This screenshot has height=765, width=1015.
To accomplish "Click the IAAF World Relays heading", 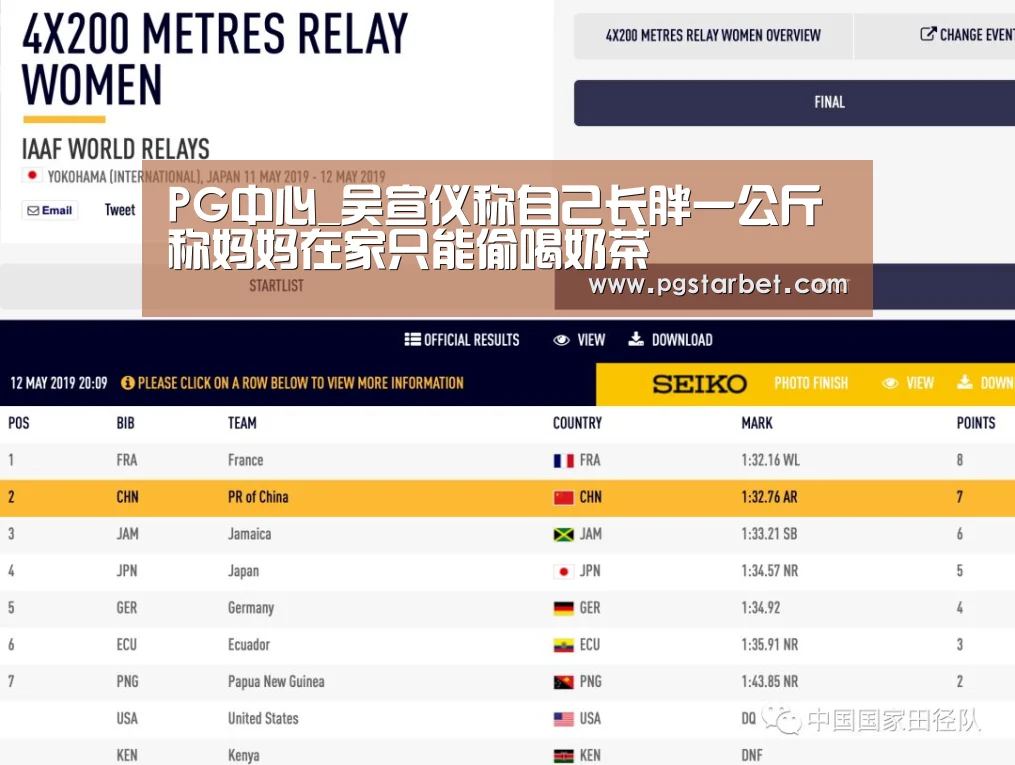I will pos(116,149).
